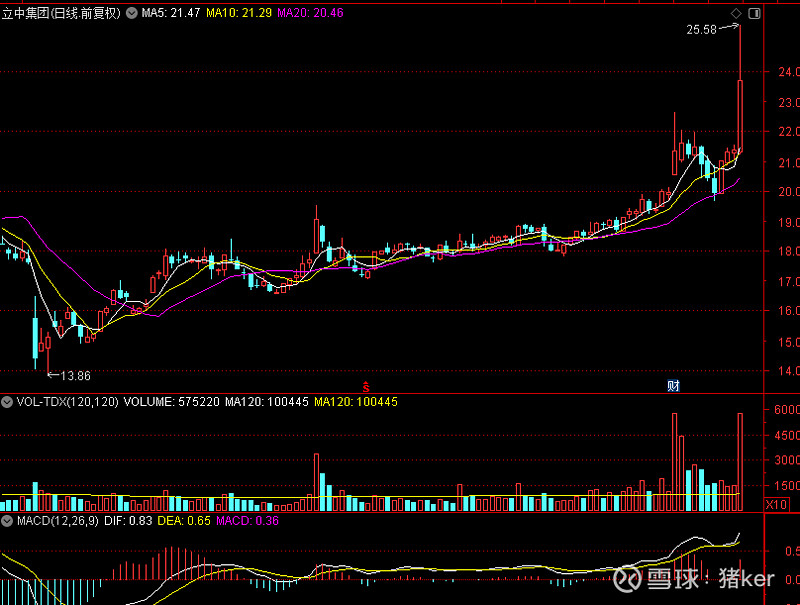The image size is (800, 605).
Task: Click the 1500 volume axis label
Action: click(x=787, y=486)
